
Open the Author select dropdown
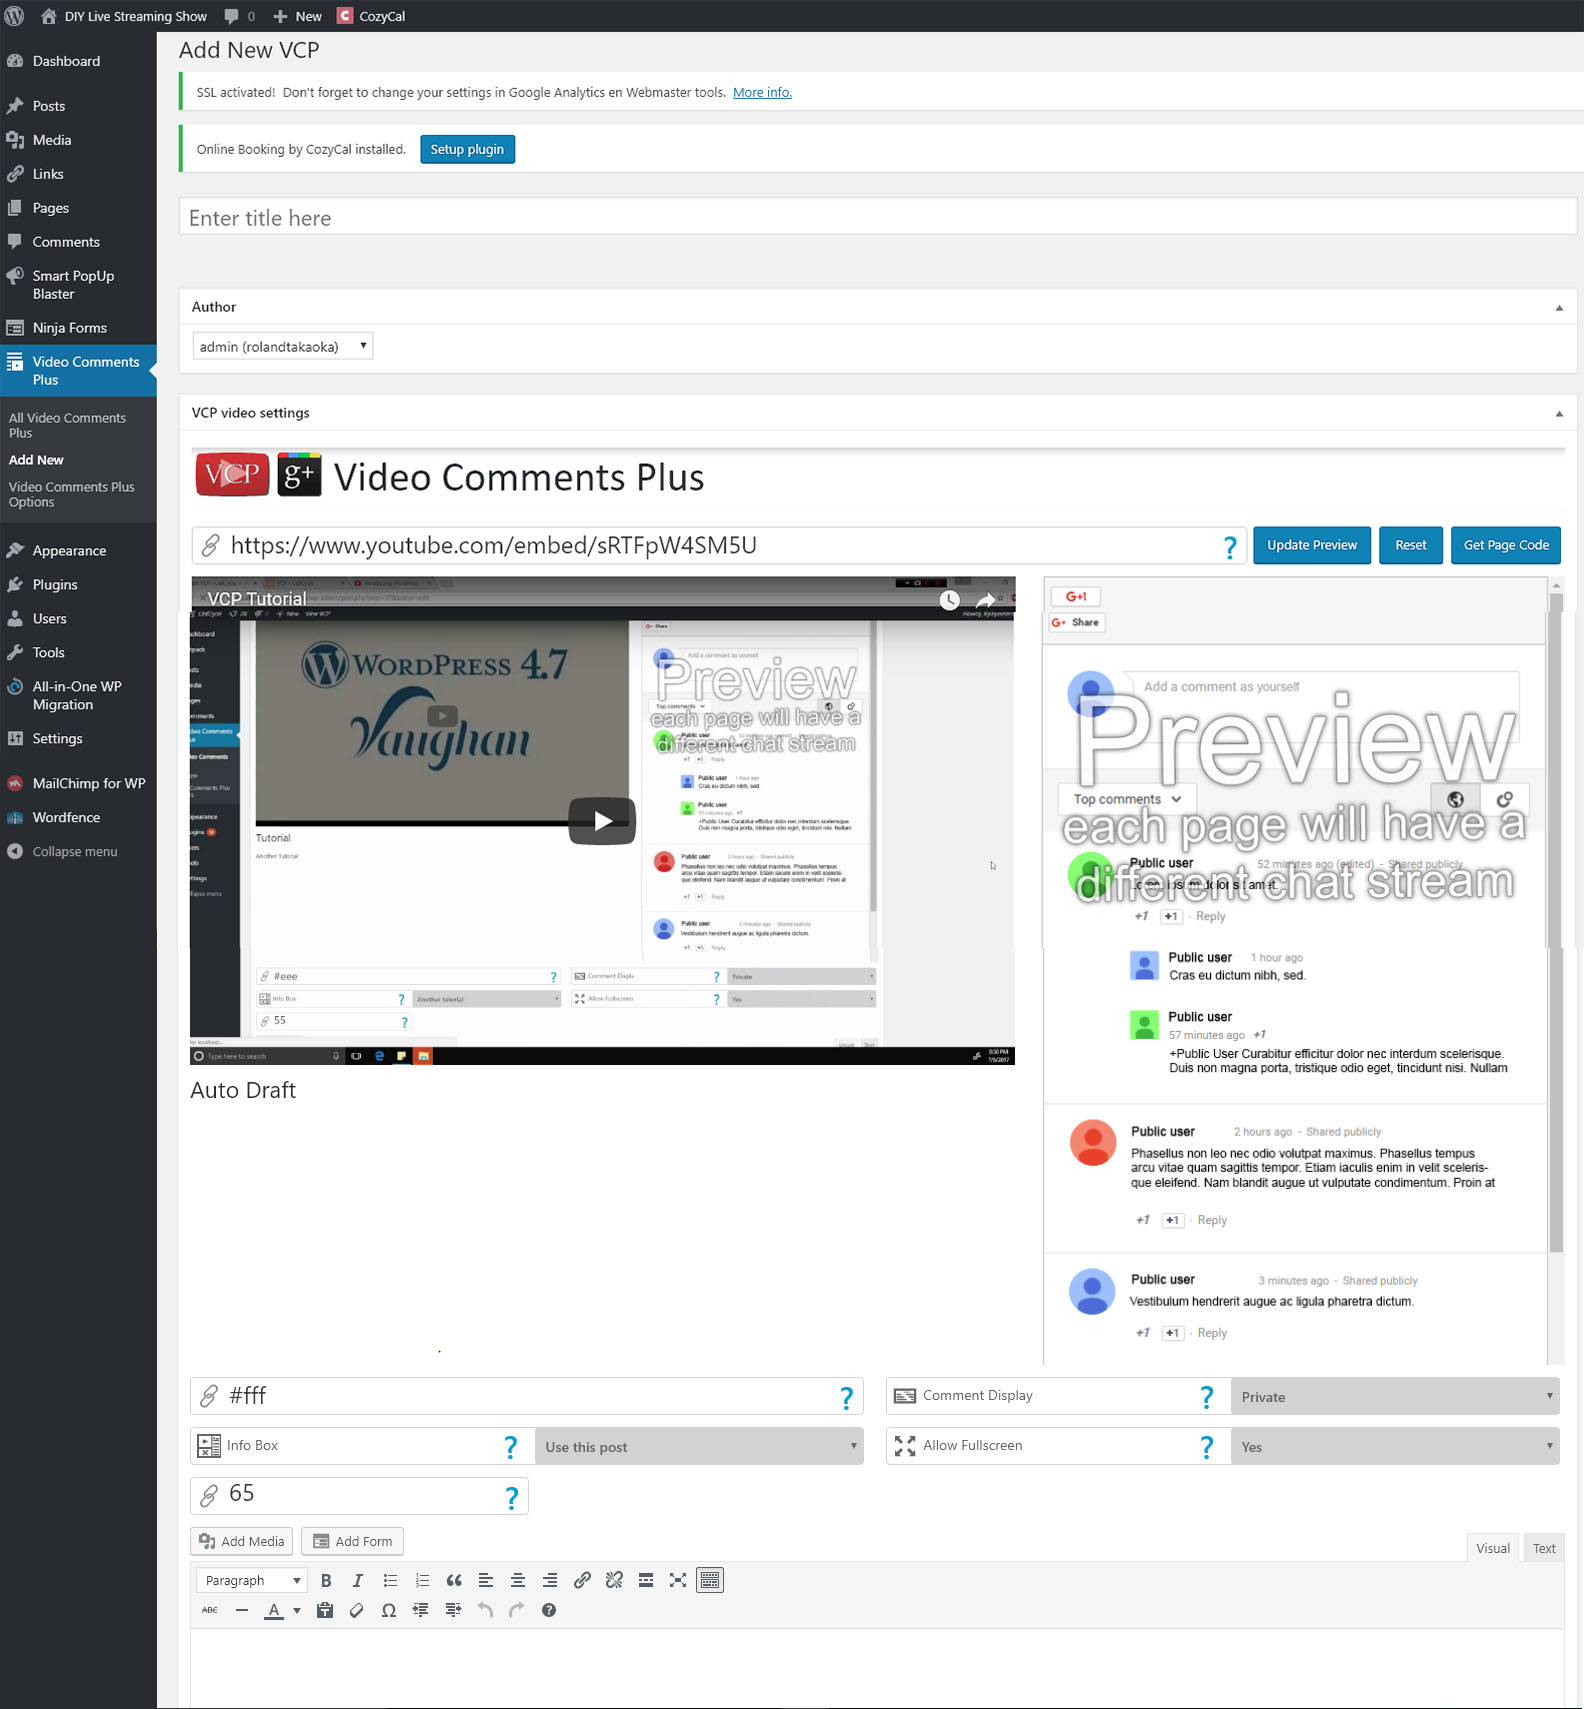[x=282, y=346]
